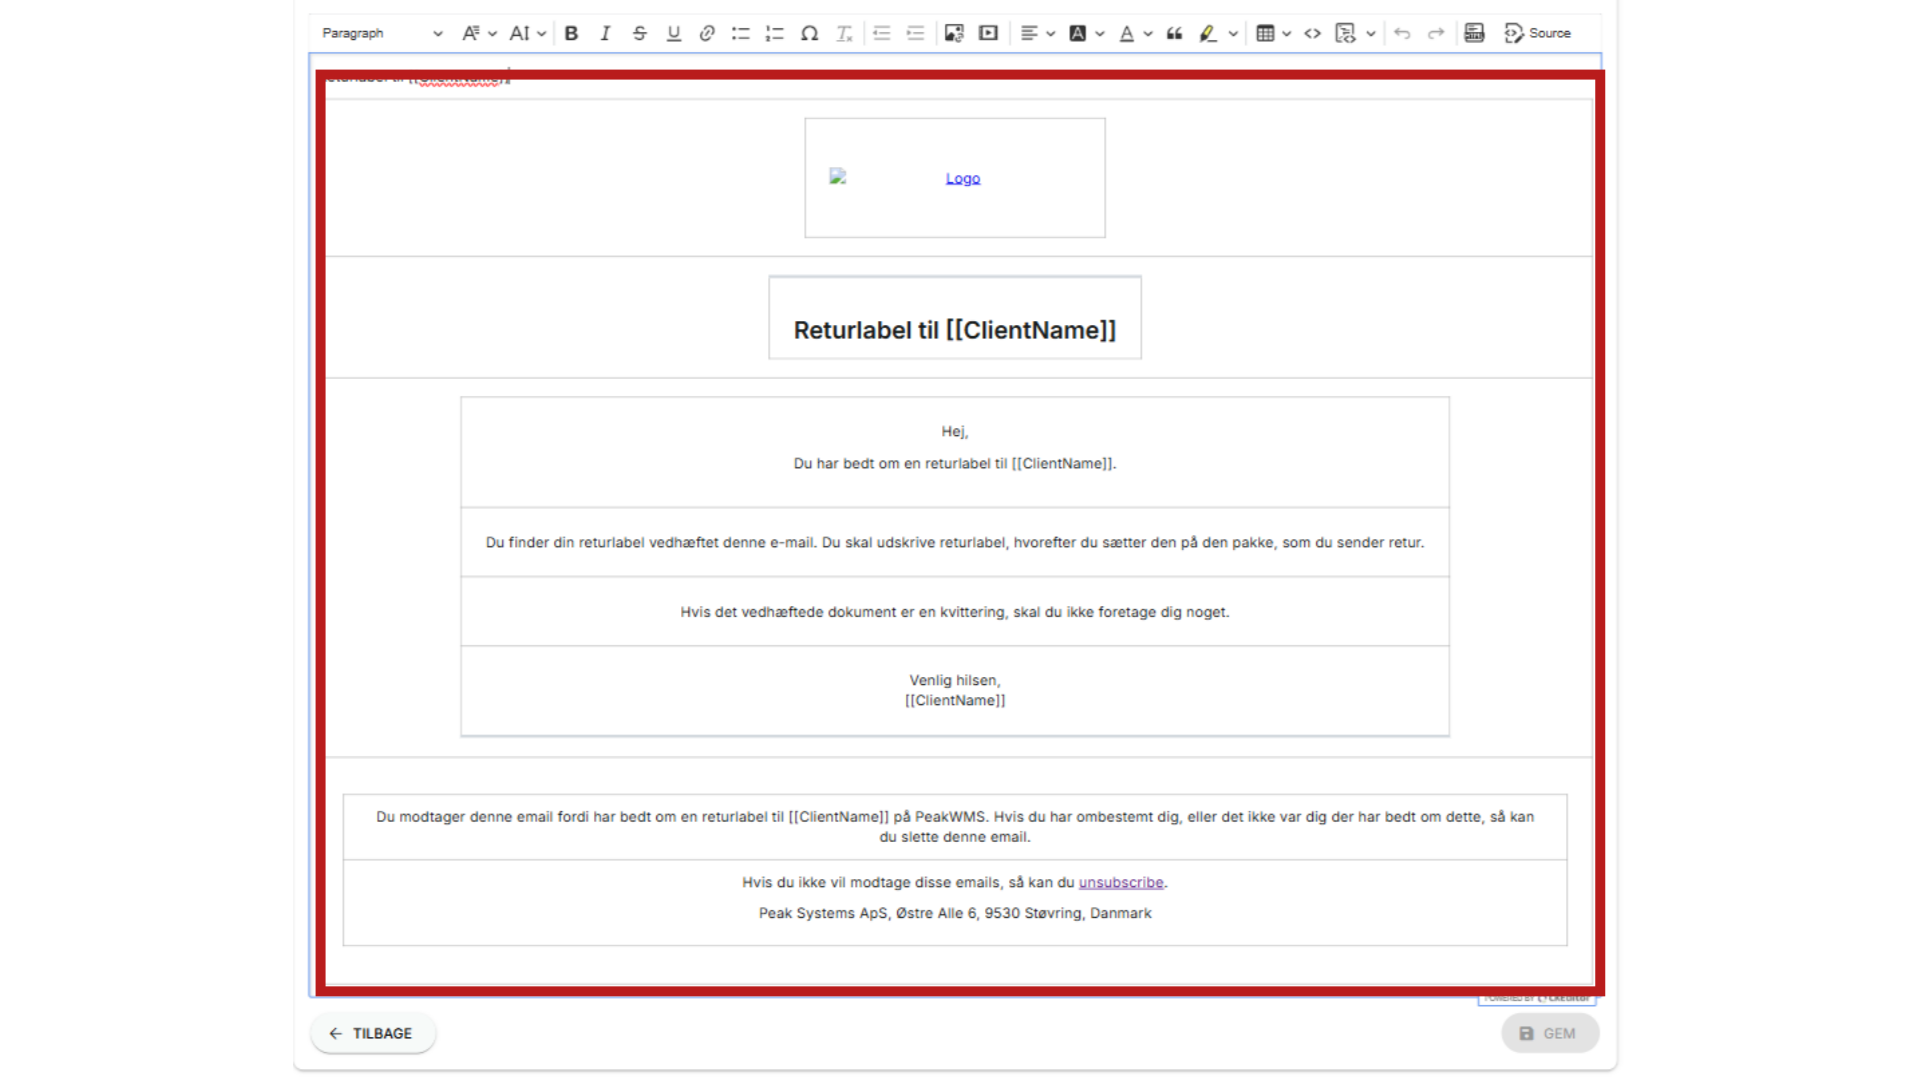
Task: Click the heading Returlabel til [[ClientName]]
Action: [955, 330]
